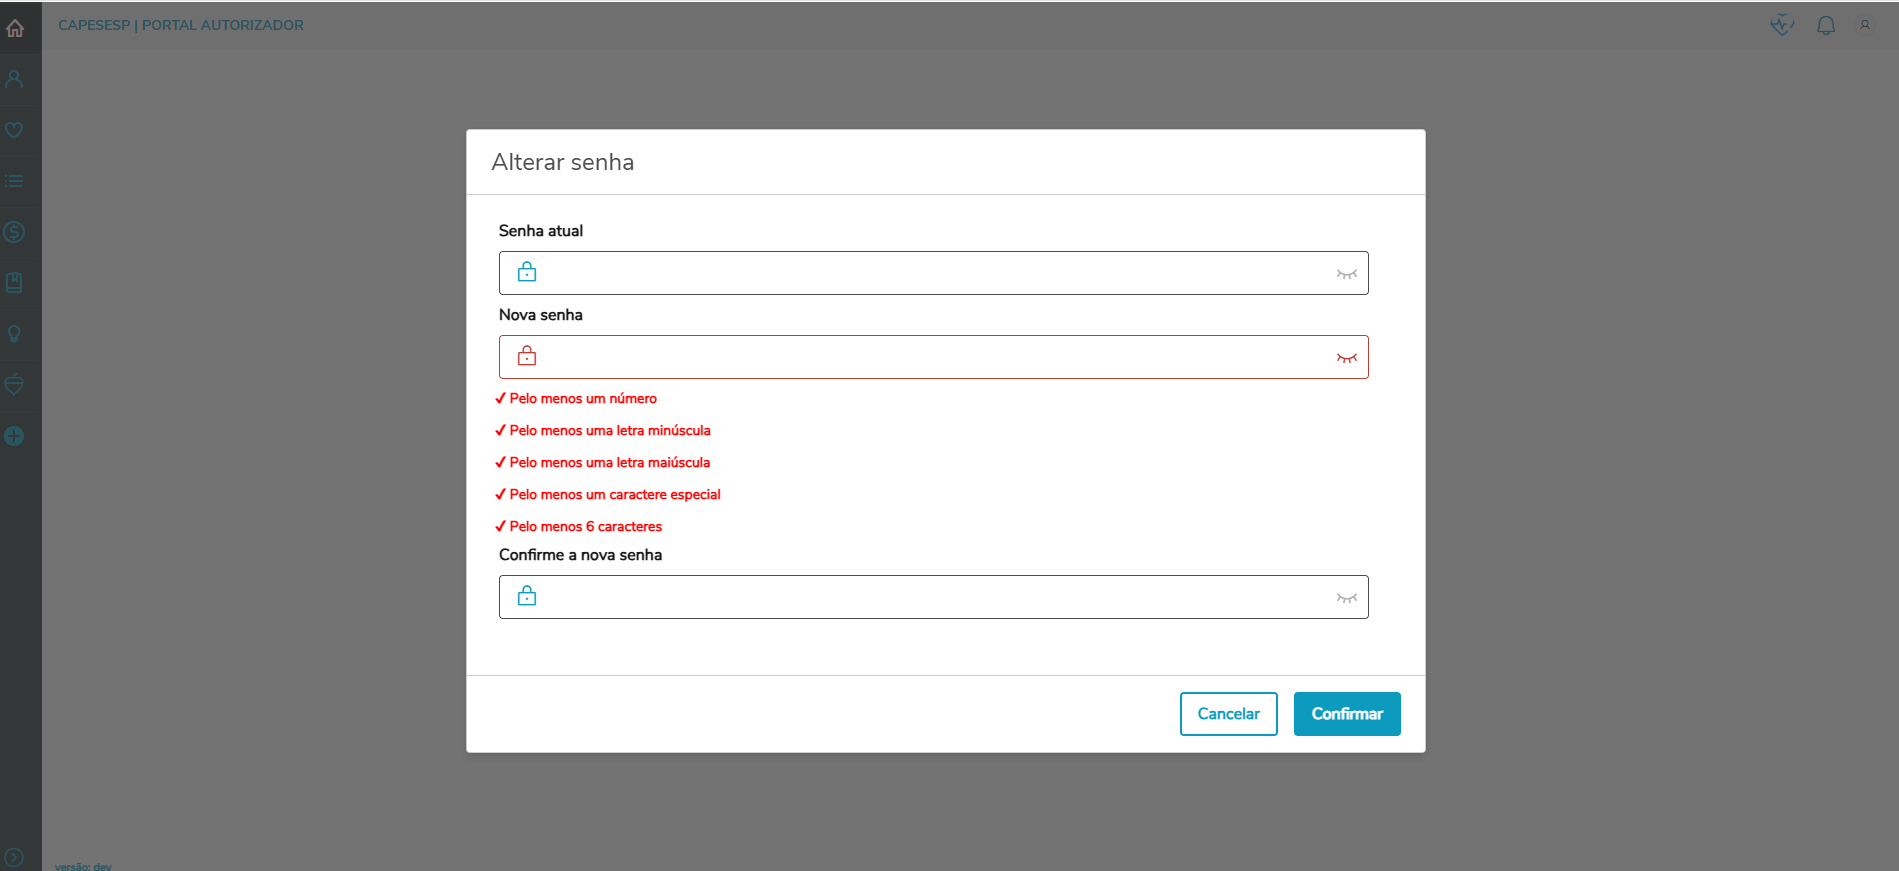The width and height of the screenshot is (1899, 871).
Task: Open the book icon in the sidebar
Action: coord(14,283)
